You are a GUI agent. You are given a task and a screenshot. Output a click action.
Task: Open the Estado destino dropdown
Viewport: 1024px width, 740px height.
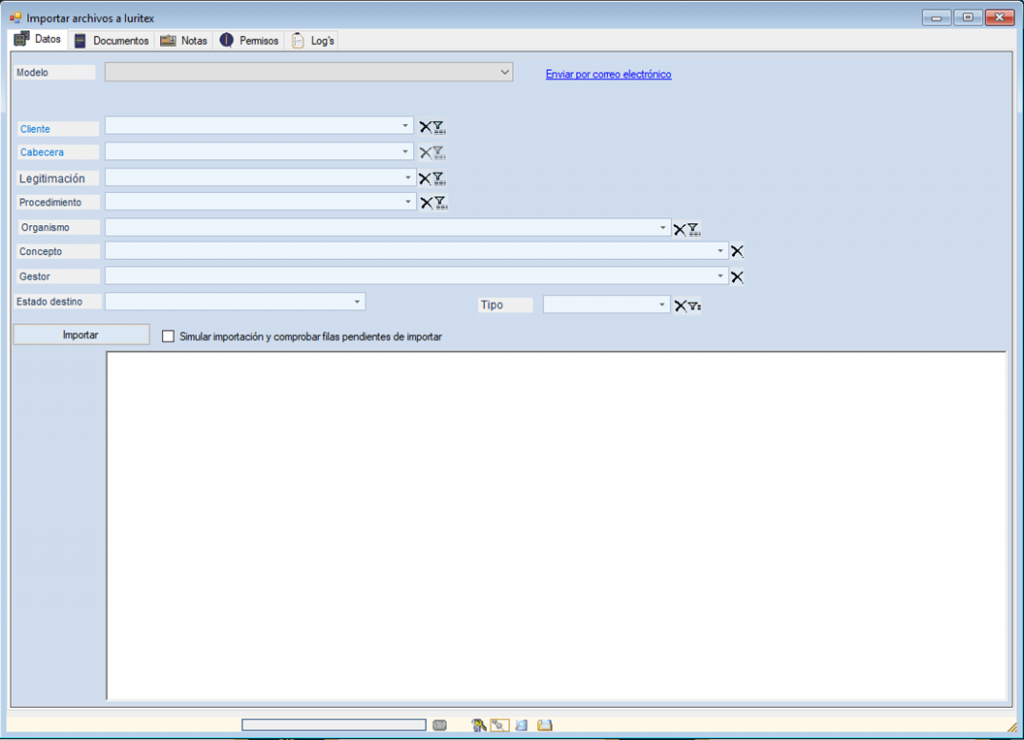[357, 302]
